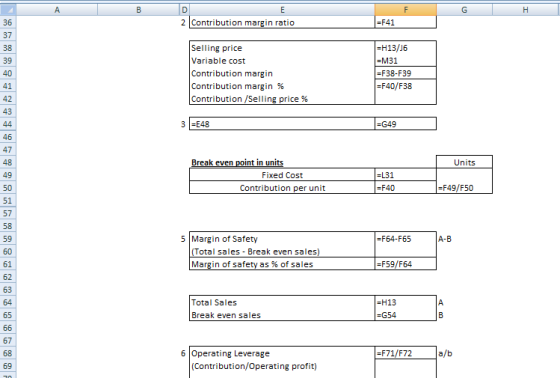The image size is (560, 378).
Task: Click the 'A-B' note cell
Action: [464, 239]
